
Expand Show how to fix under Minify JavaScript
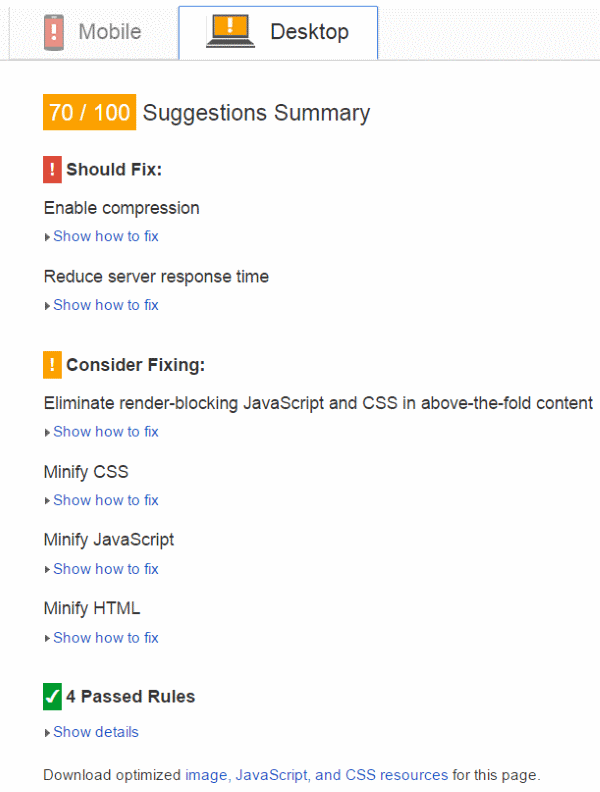(106, 569)
